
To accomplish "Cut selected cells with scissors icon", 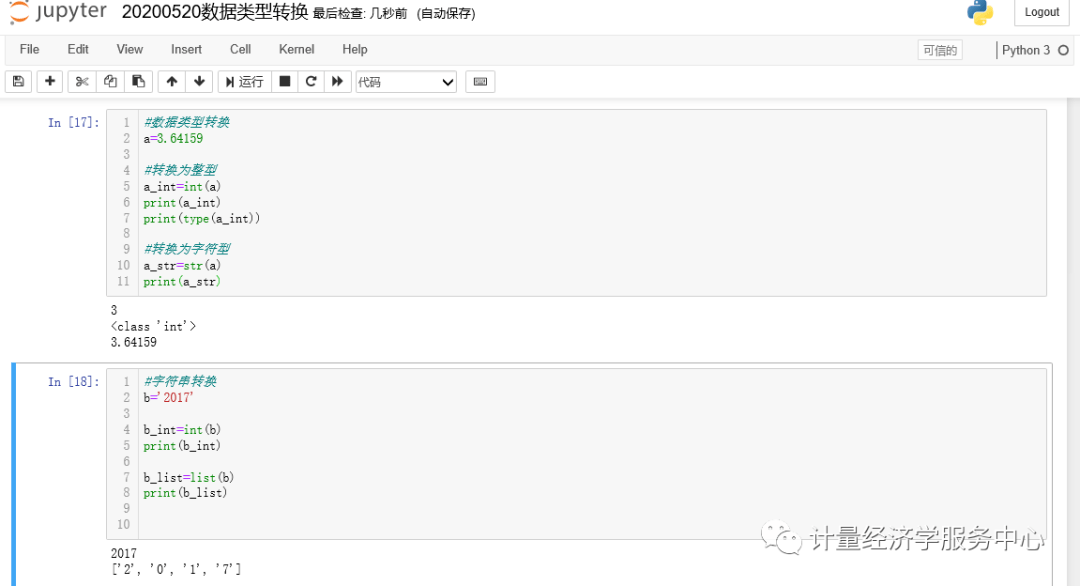I will click(x=82, y=81).
